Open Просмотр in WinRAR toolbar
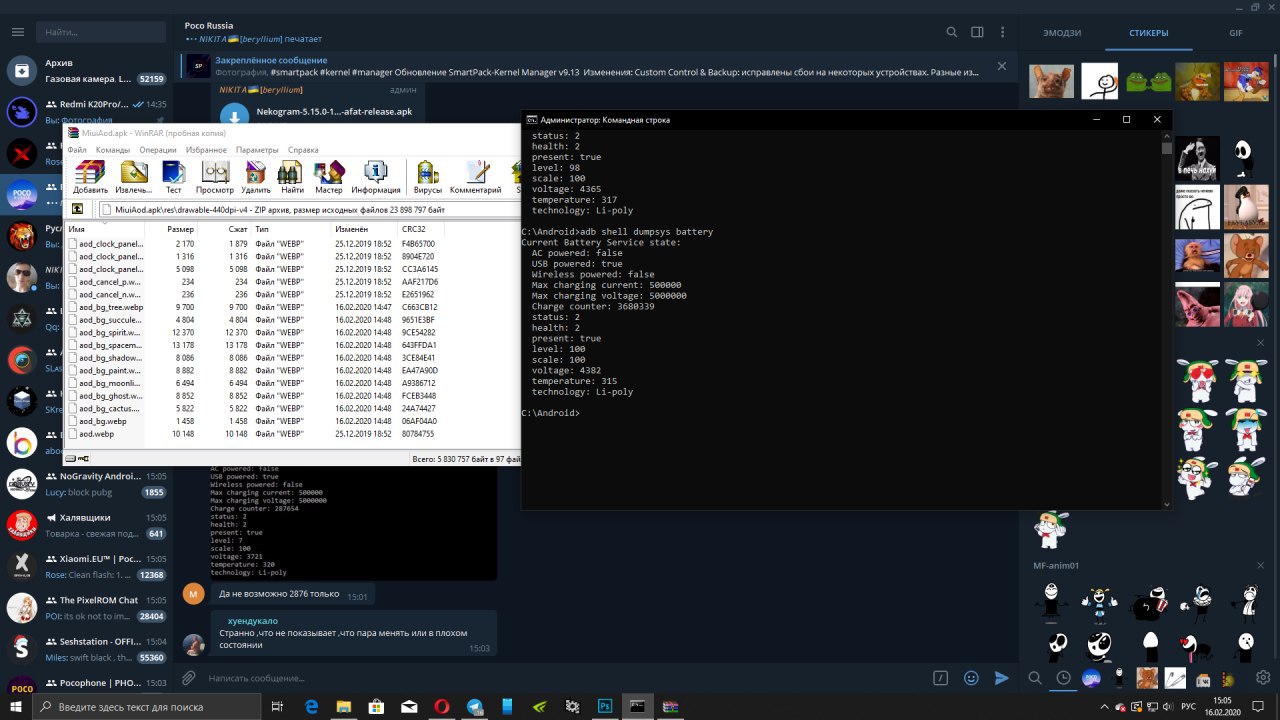This screenshot has width=1280, height=720. point(214,176)
